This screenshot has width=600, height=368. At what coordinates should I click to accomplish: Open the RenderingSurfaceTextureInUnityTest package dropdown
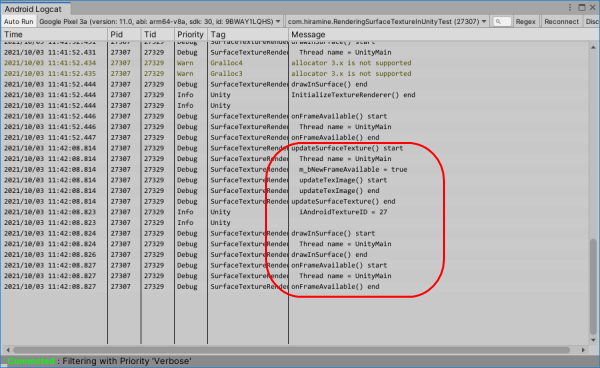[x=387, y=21]
